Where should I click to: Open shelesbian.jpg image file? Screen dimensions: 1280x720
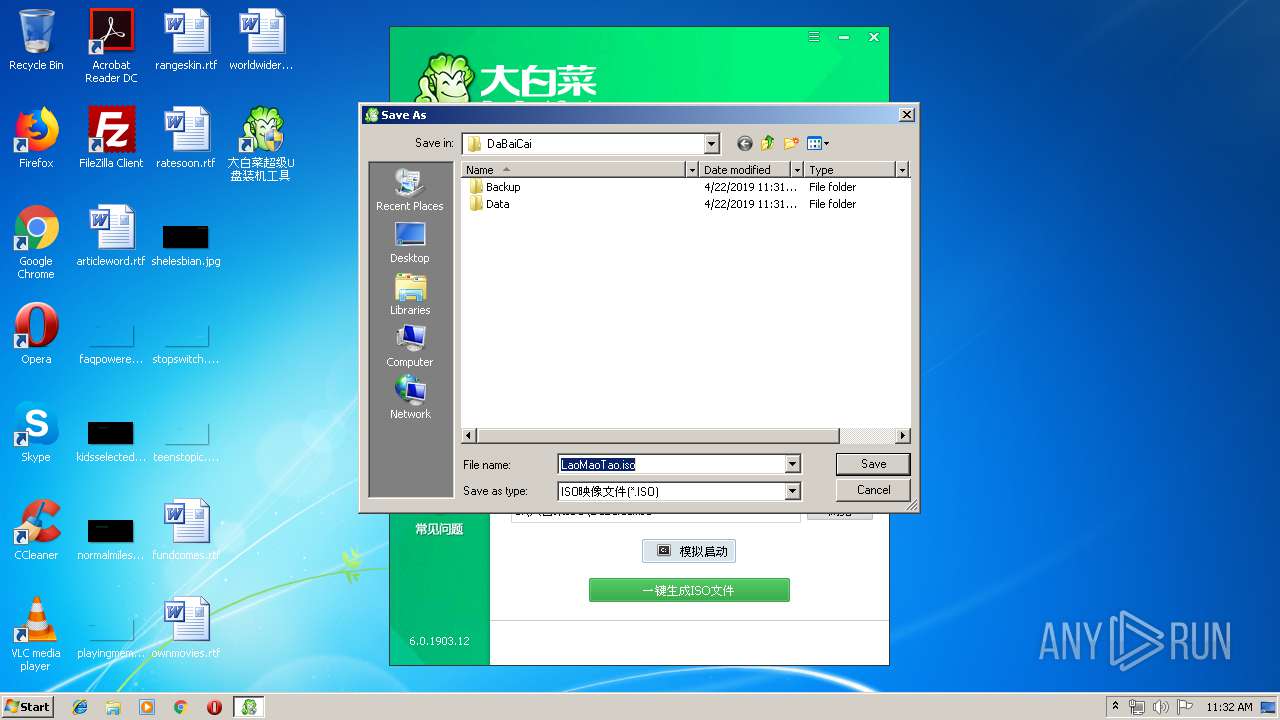186,246
